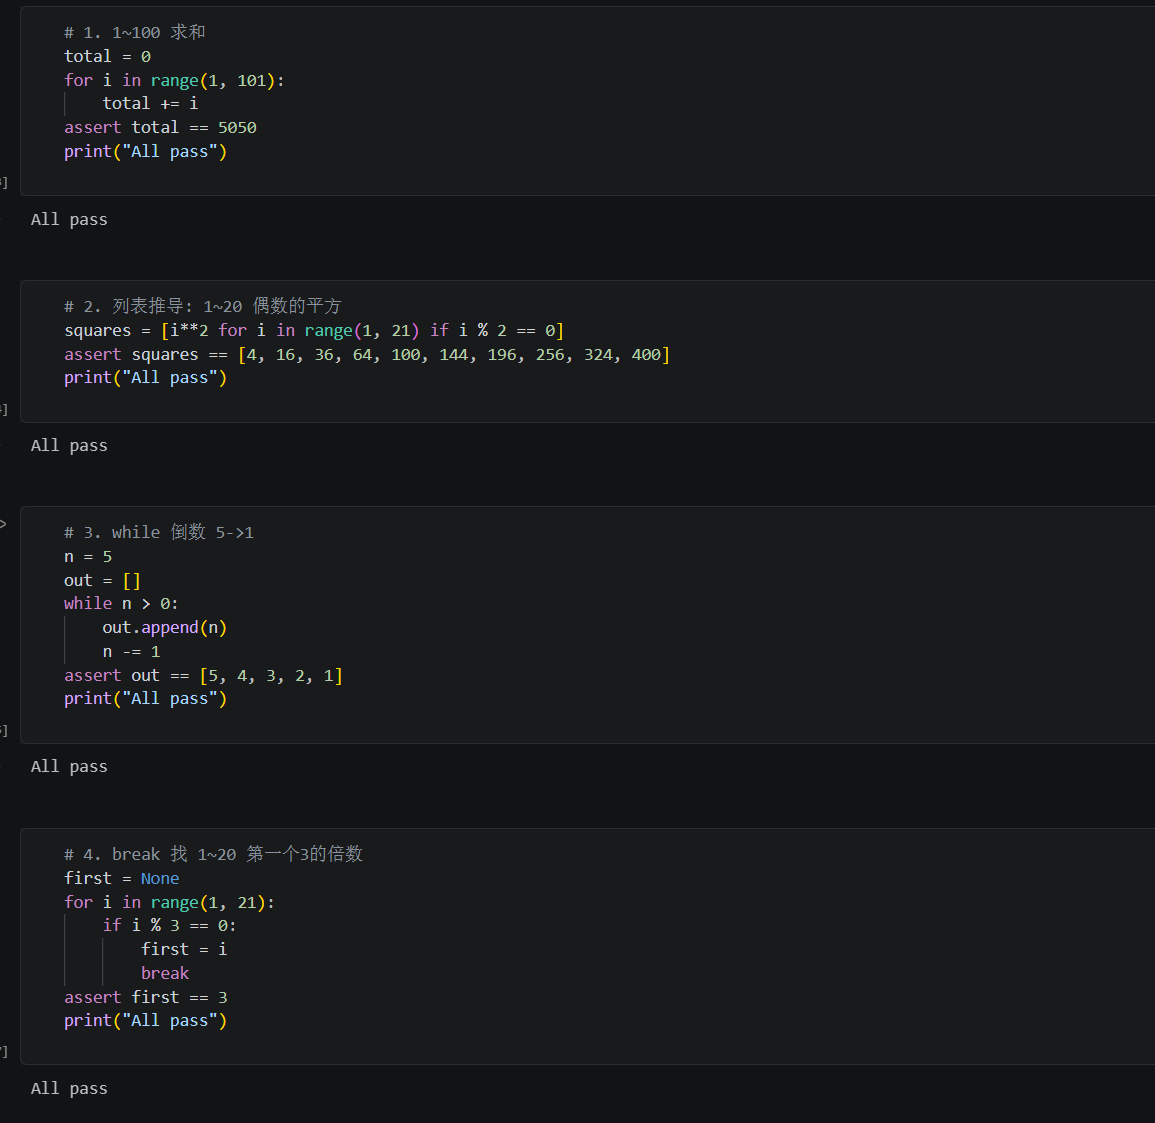
Task: Click the comment line '# 1. 1~100 求和'
Action: pos(135,32)
